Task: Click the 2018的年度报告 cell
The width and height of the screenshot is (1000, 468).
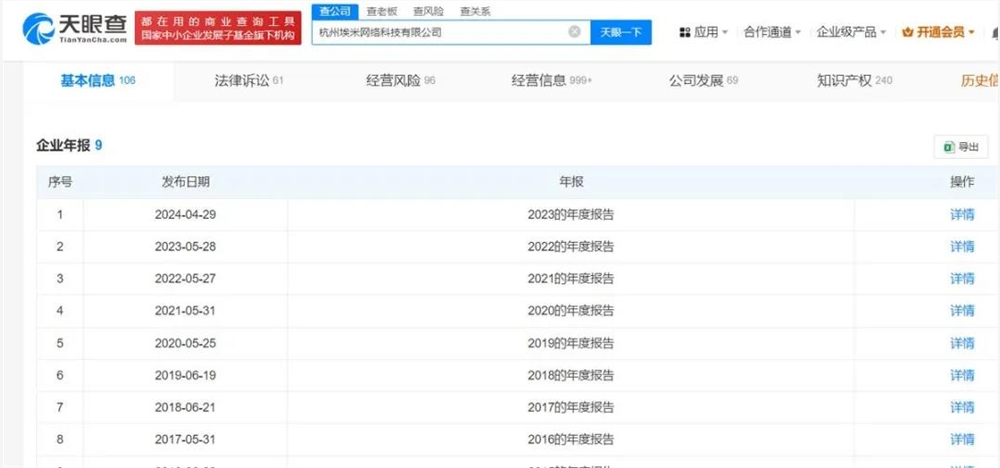Action: 571,375
